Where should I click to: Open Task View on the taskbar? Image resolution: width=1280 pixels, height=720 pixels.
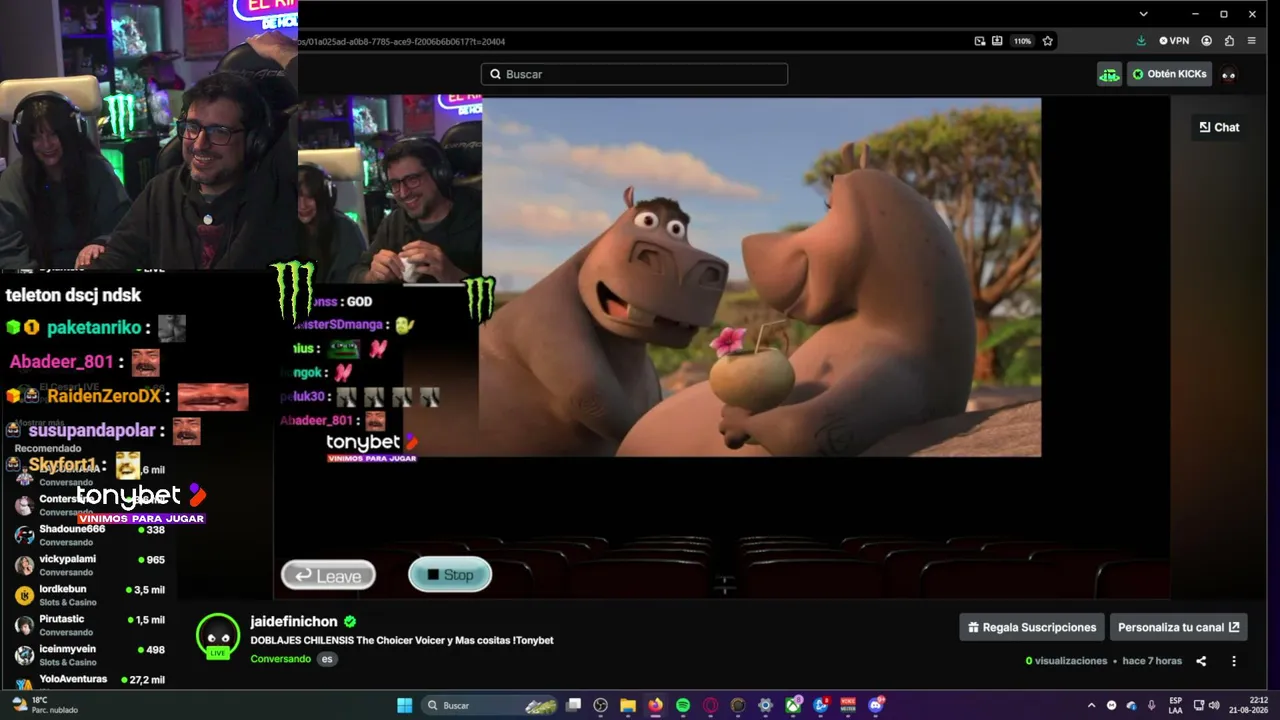click(574, 705)
